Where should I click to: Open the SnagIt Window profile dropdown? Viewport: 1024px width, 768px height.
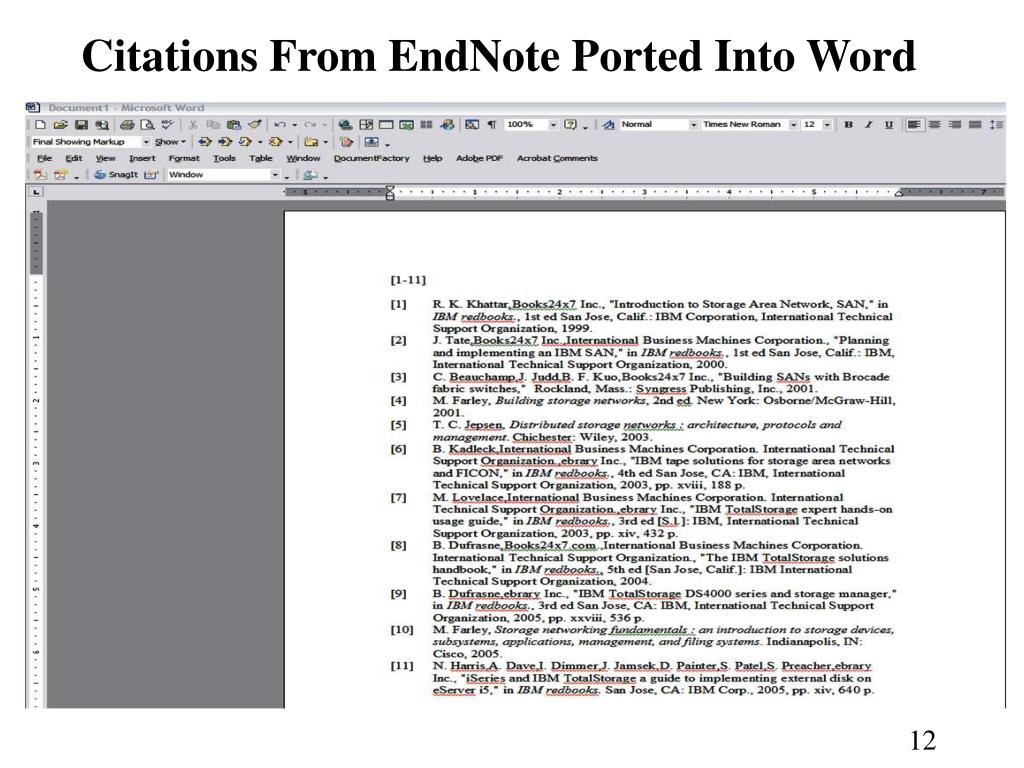(x=275, y=174)
